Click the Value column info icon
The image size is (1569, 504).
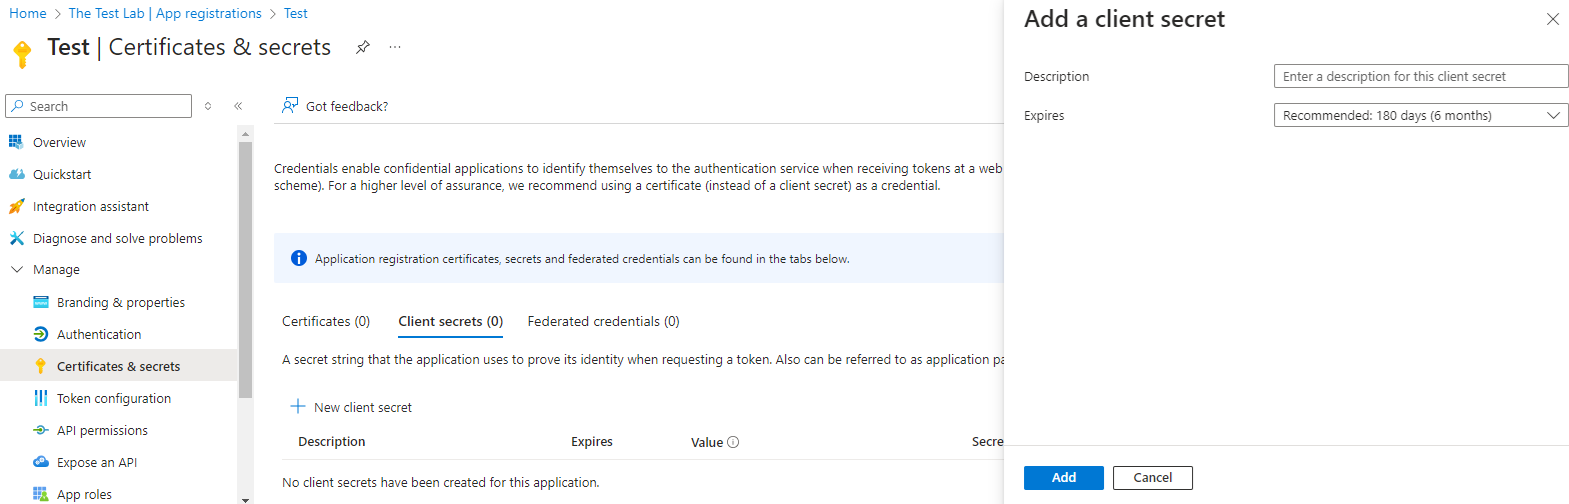(733, 442)
